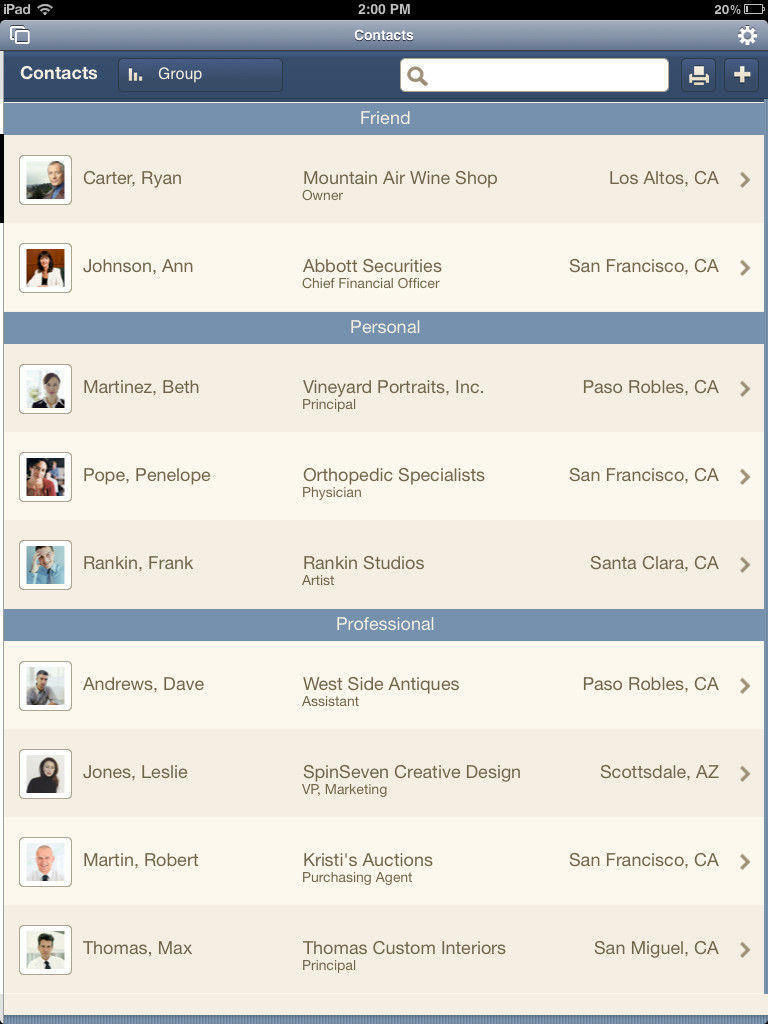Expand Pope, Penelope details chevron

(744, 477)
